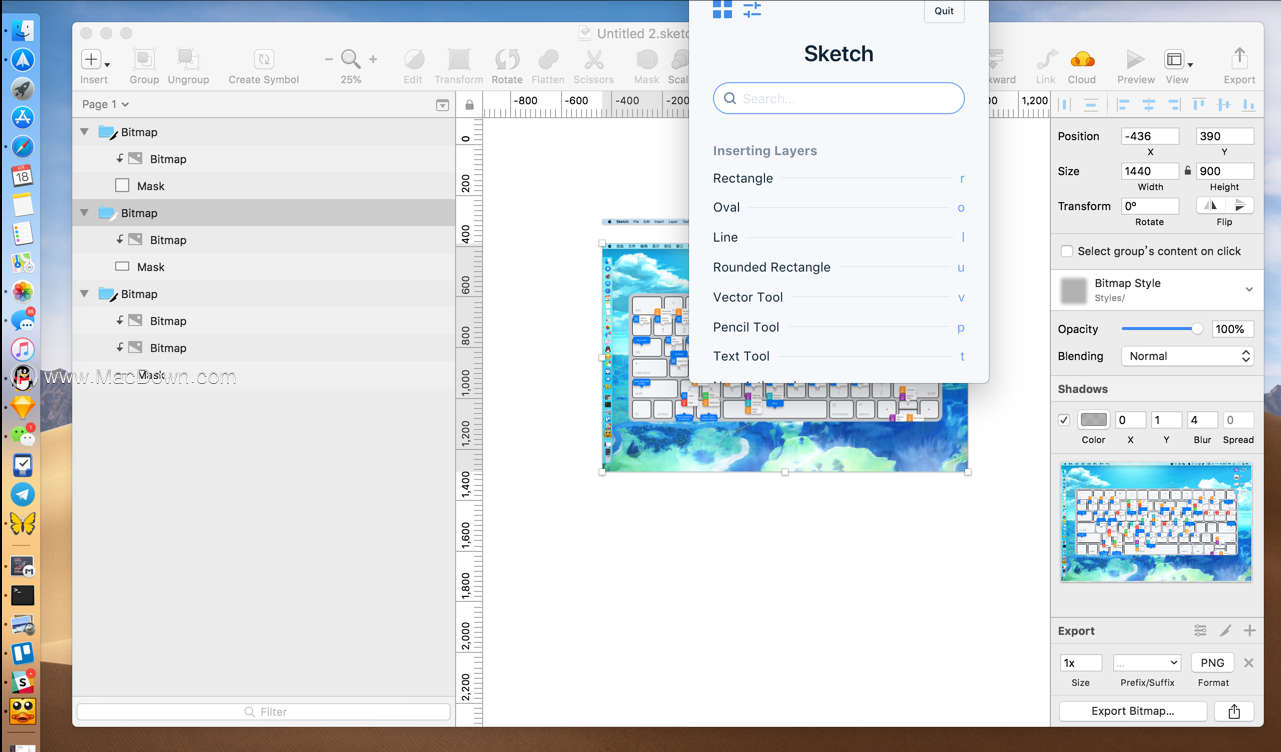This screenshot has height=752, width=1281.
Task: Click the grid icon in the Sketch popup
Action: (722, 10)
